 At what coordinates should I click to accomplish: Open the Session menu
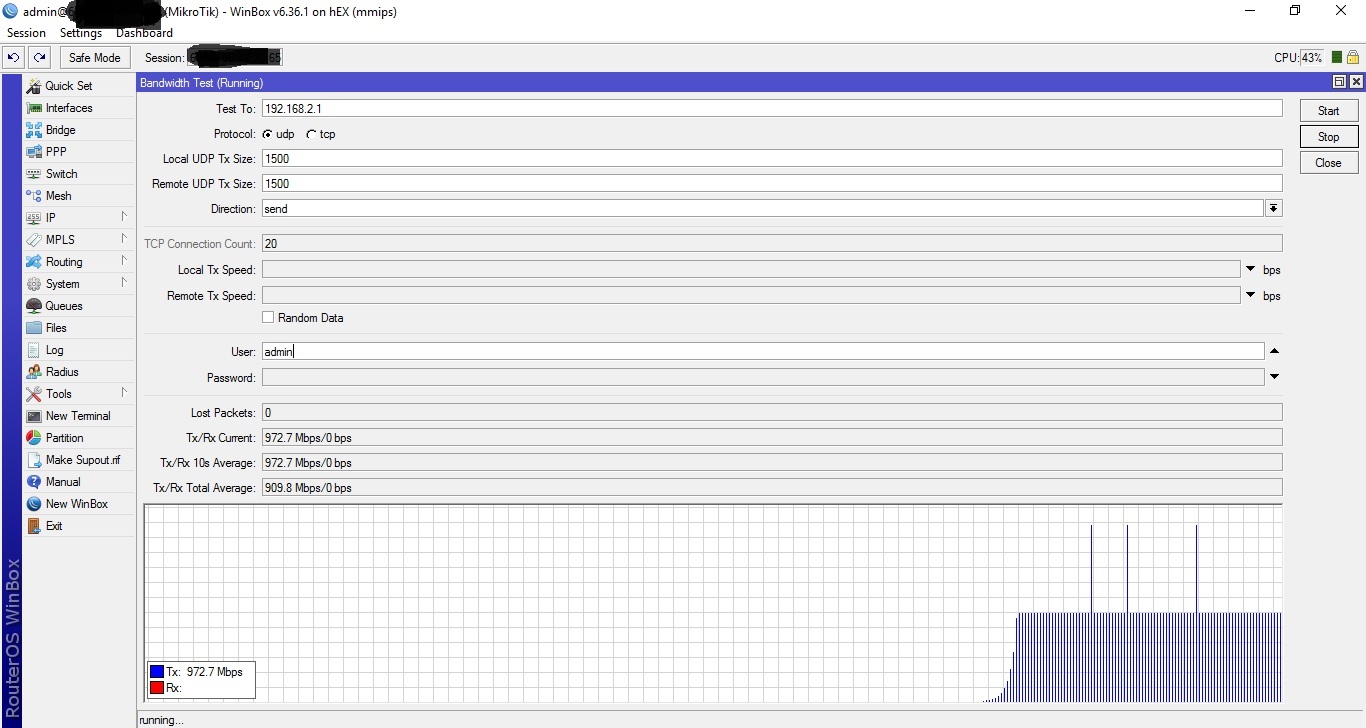pos(26,33)
